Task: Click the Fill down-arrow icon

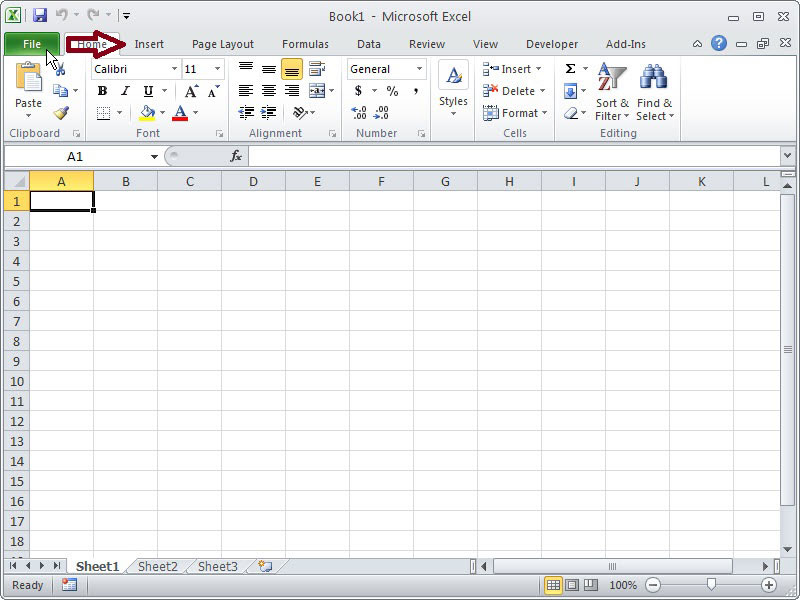Action: click(570, 91)
